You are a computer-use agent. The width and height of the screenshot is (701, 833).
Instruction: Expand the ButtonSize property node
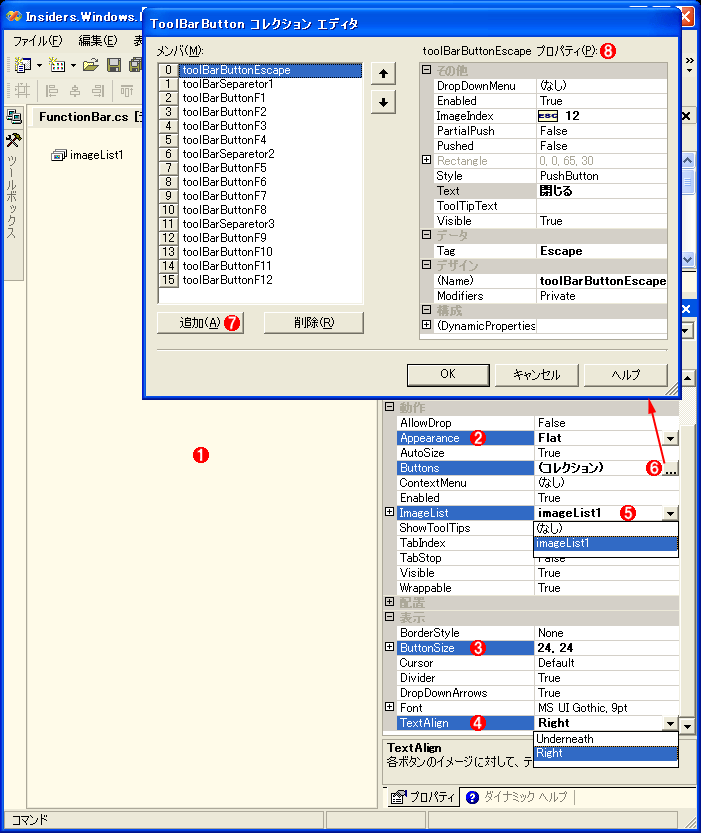coord(389,647)
